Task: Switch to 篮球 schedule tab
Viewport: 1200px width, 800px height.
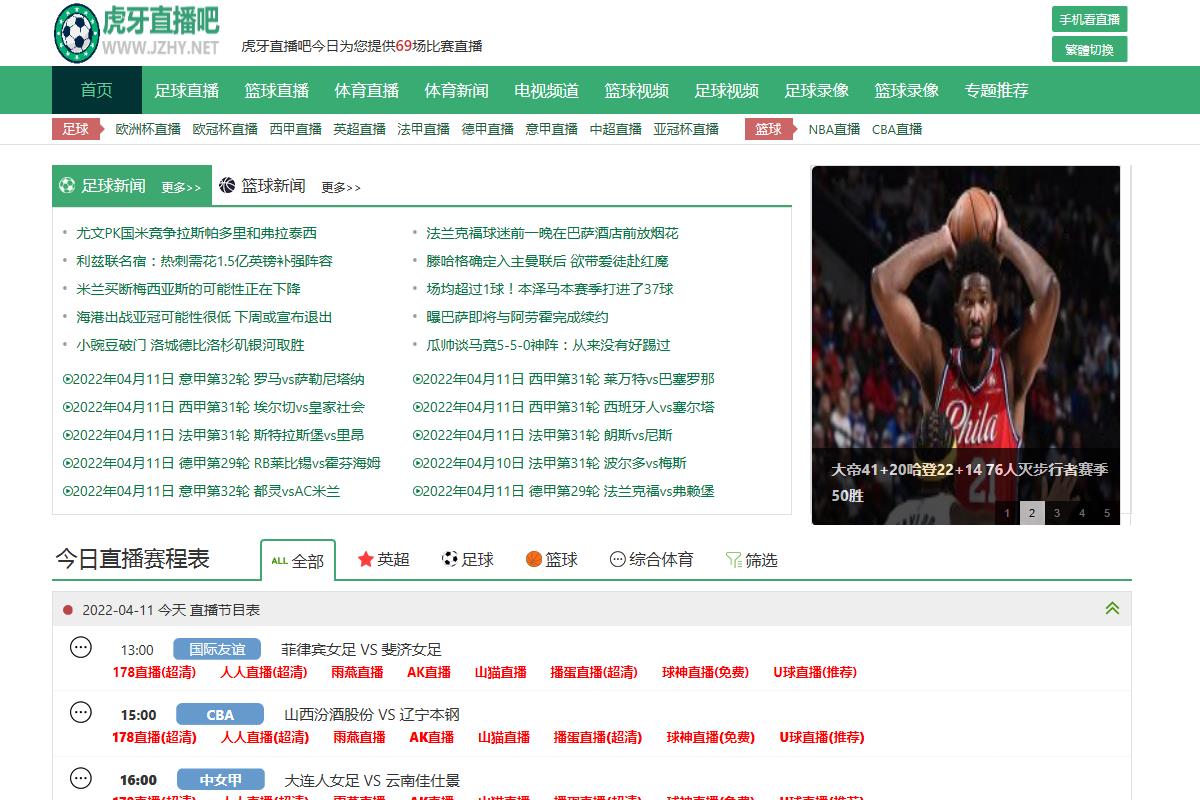Action: pyautogui.click(x=552, y=559)
